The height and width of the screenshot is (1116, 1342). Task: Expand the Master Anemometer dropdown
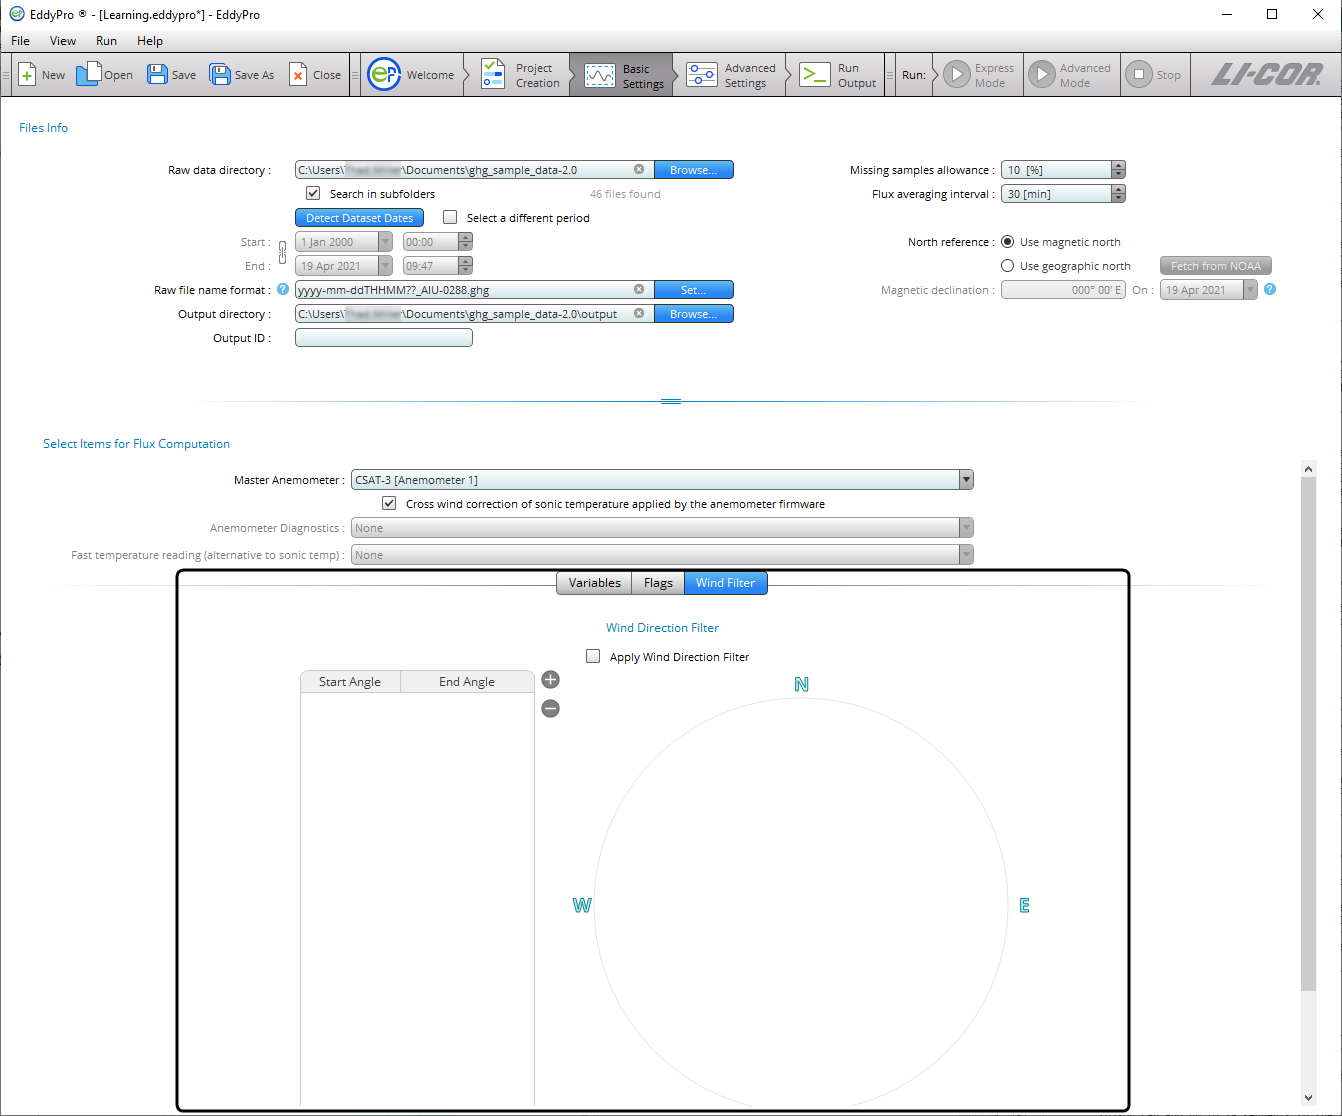(966, 480)
